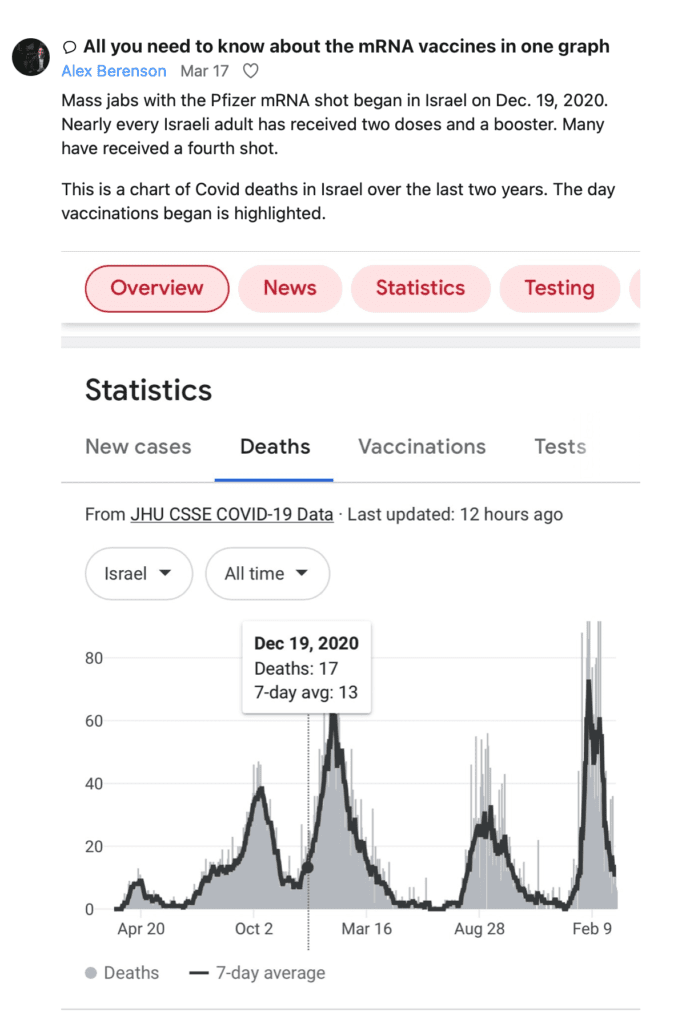Switch to the Tests tab

(x=560, y=447)
